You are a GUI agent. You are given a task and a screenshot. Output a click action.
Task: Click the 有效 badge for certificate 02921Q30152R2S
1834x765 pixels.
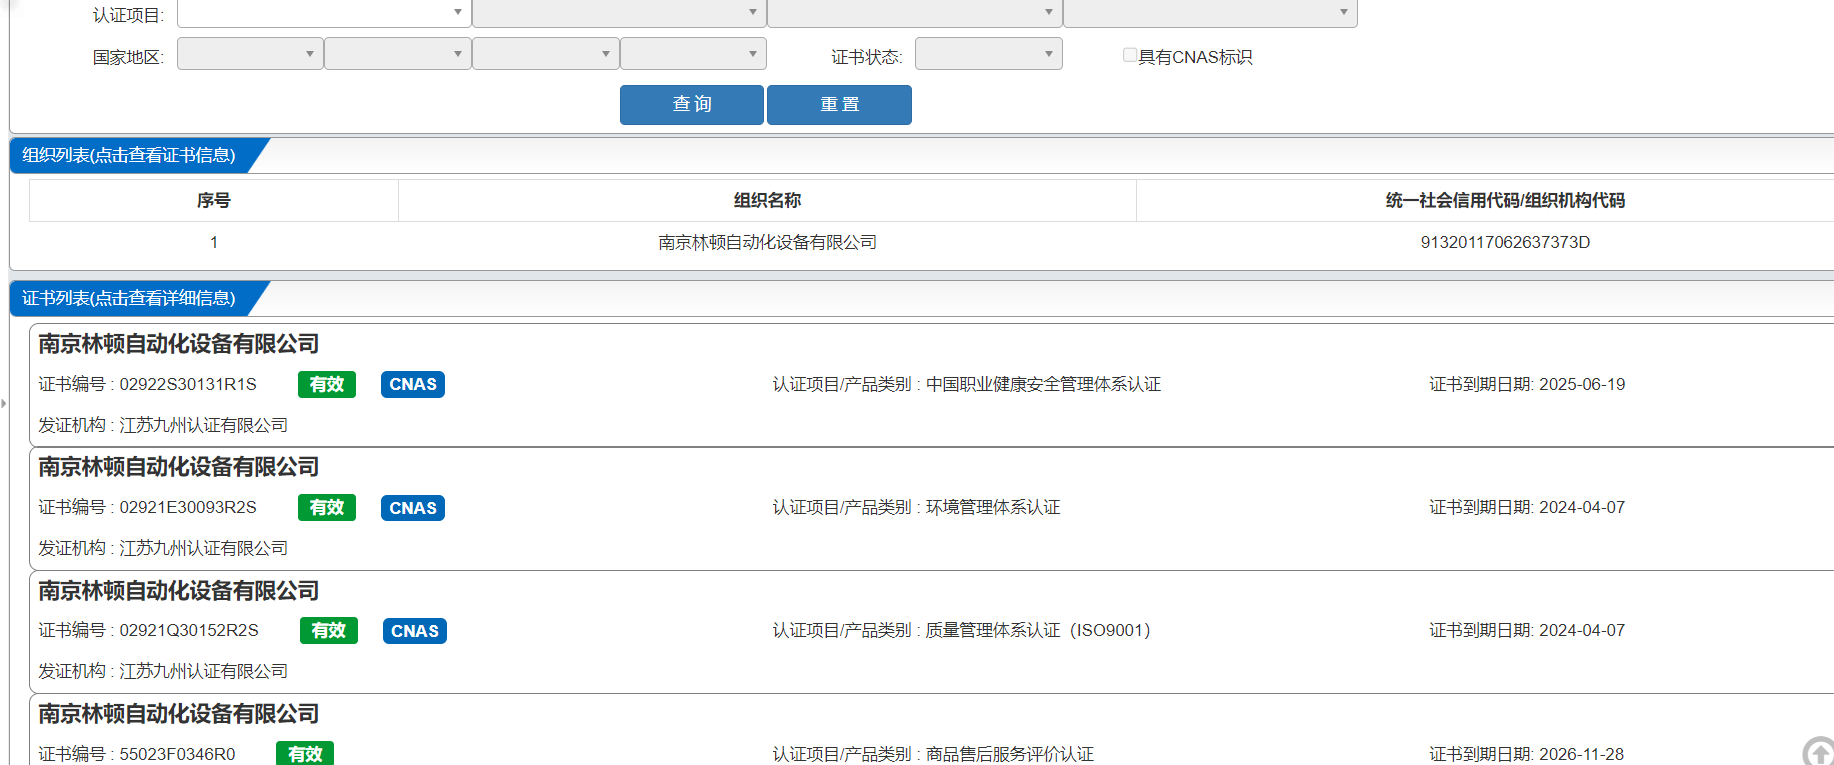point(329,631)
